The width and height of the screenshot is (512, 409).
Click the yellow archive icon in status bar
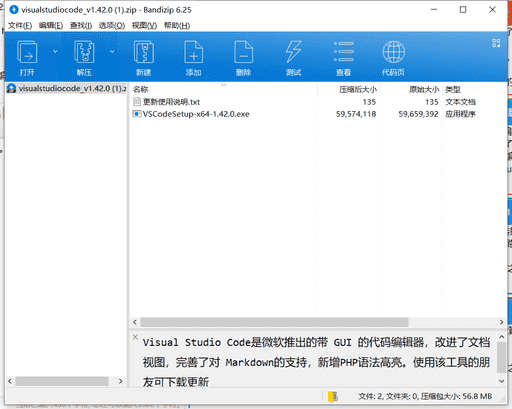pyautogui.click(x=333, y=396)
